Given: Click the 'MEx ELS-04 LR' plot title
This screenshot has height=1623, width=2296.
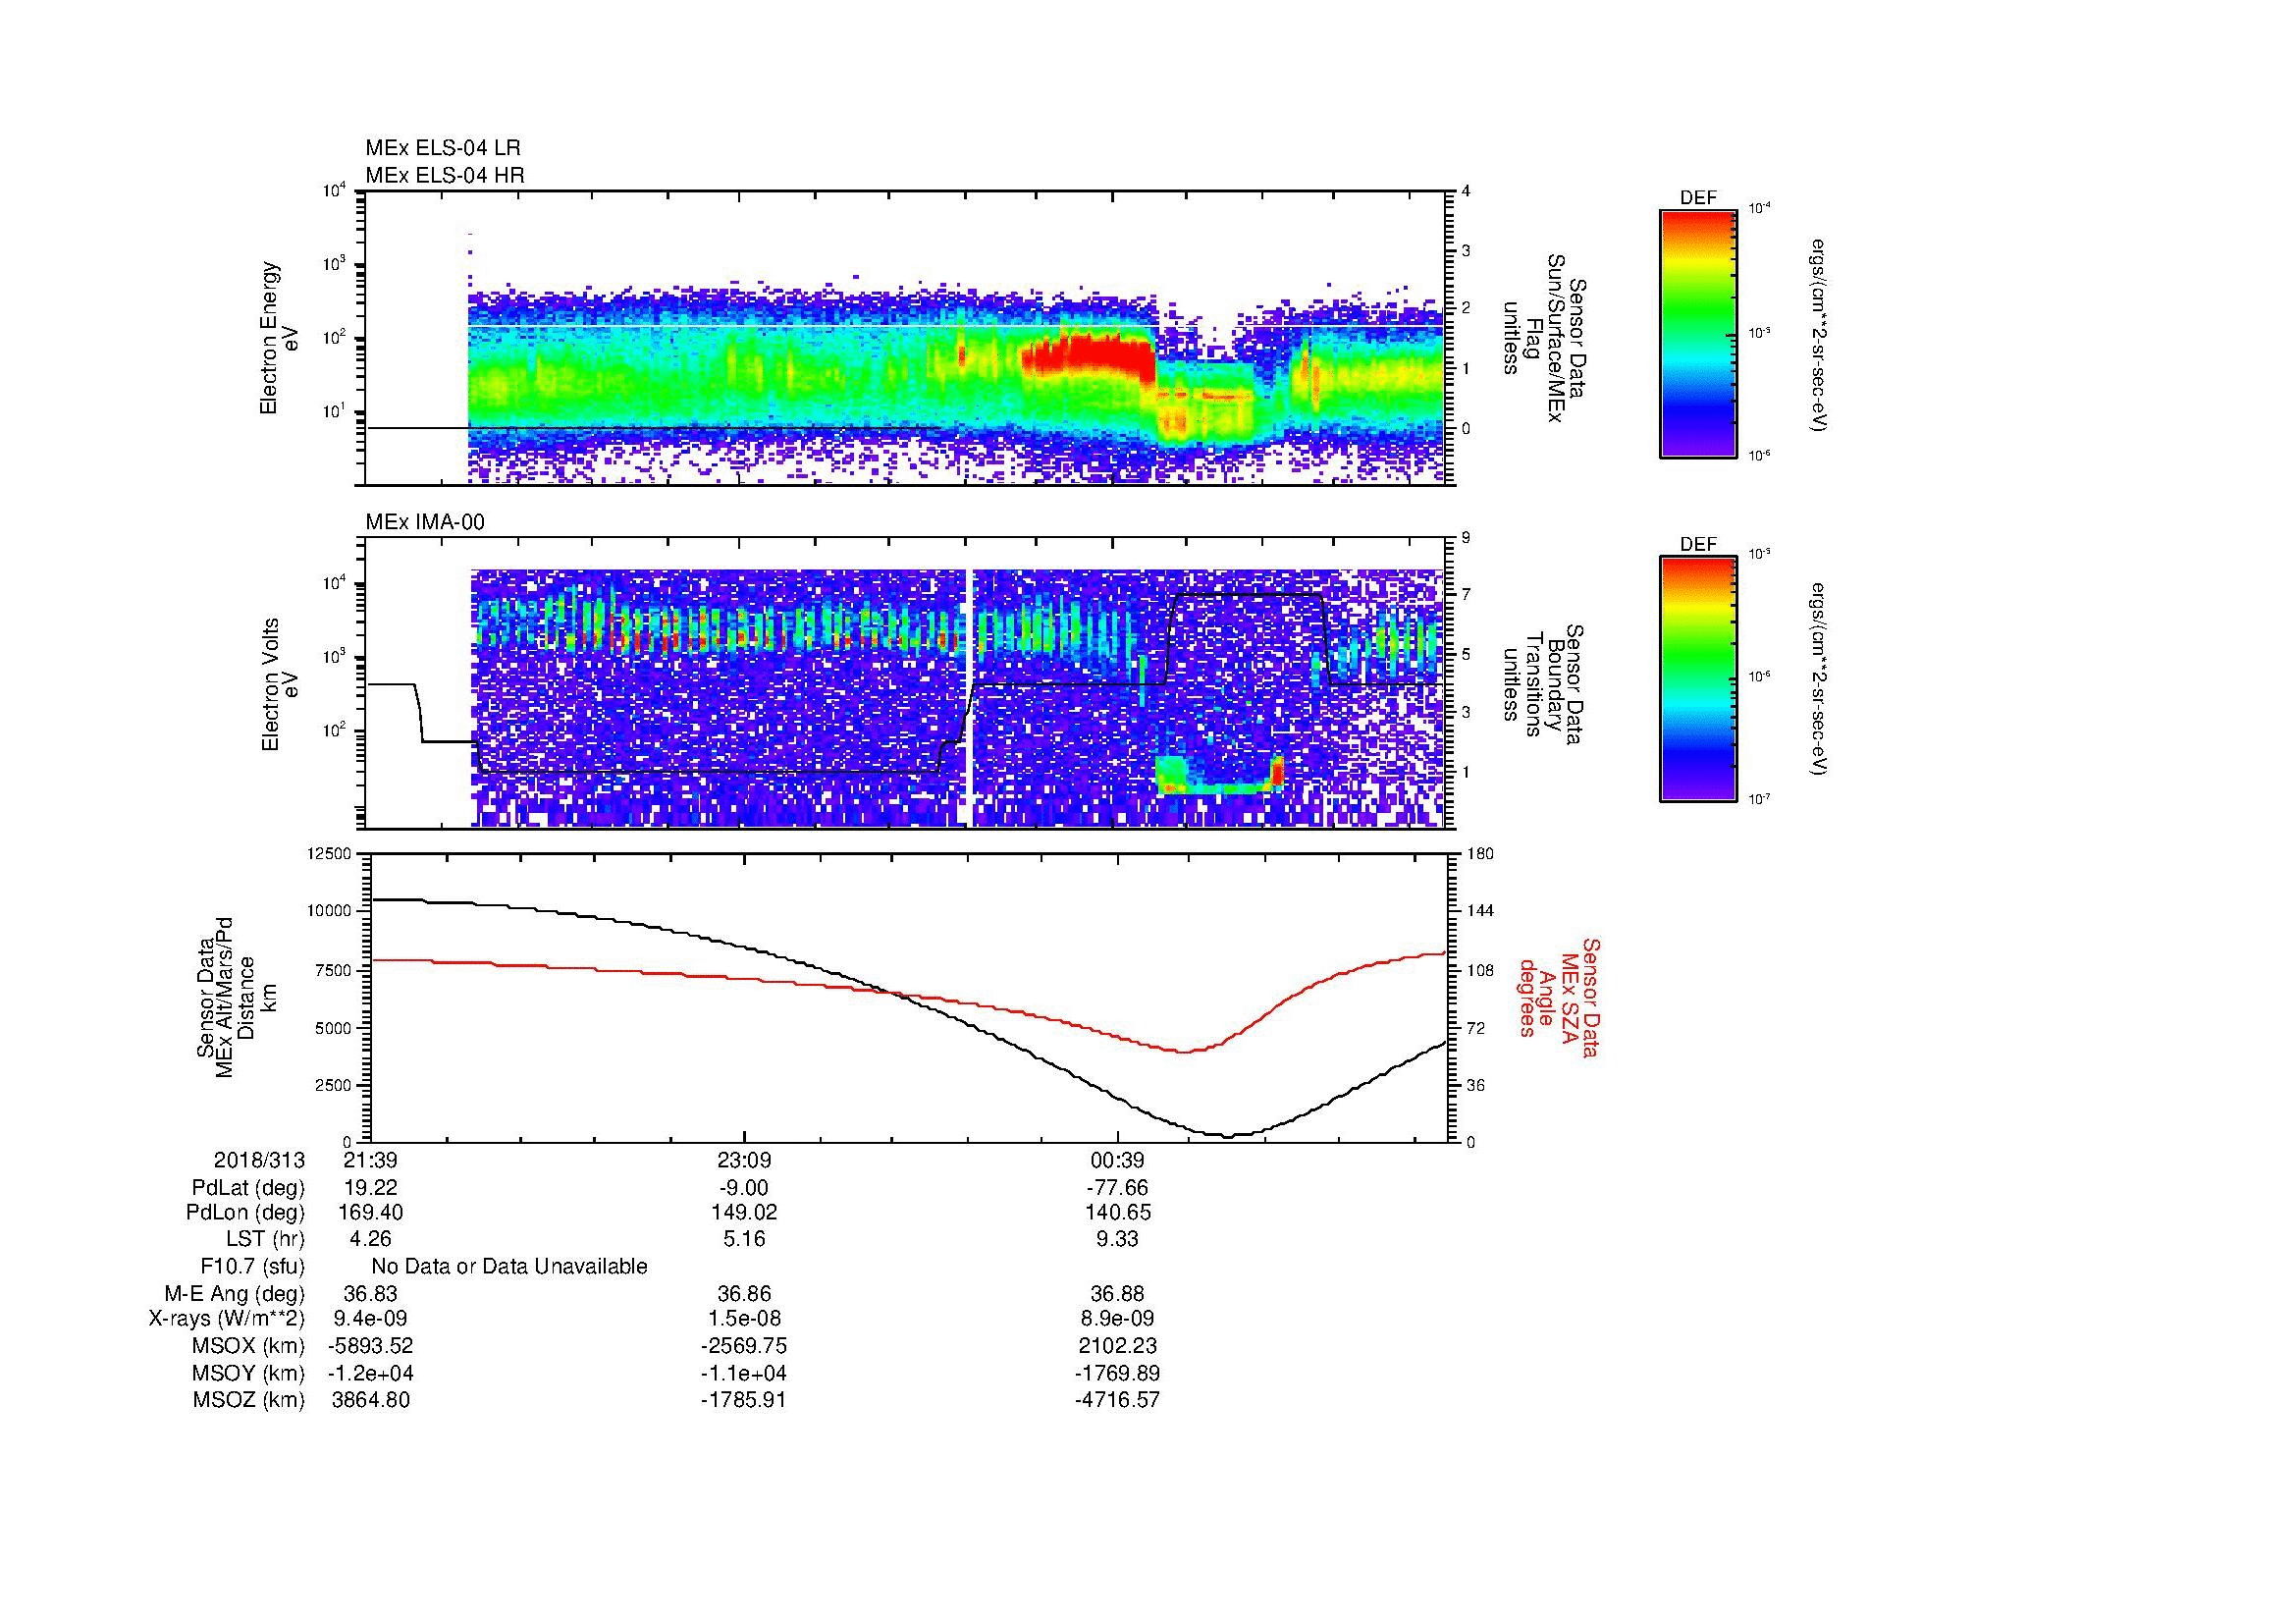Looking at the screenshot, I should [442, 148].
